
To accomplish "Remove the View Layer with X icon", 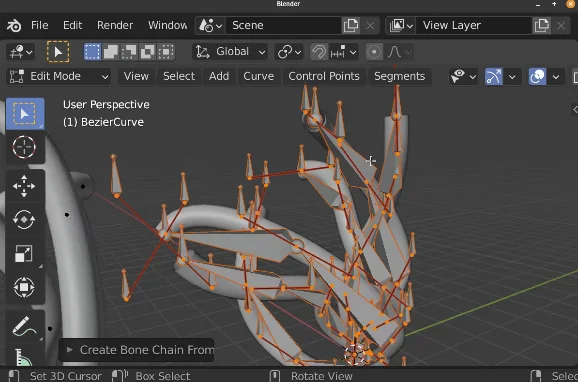I will pyautogui.click(x=561, y=25).
